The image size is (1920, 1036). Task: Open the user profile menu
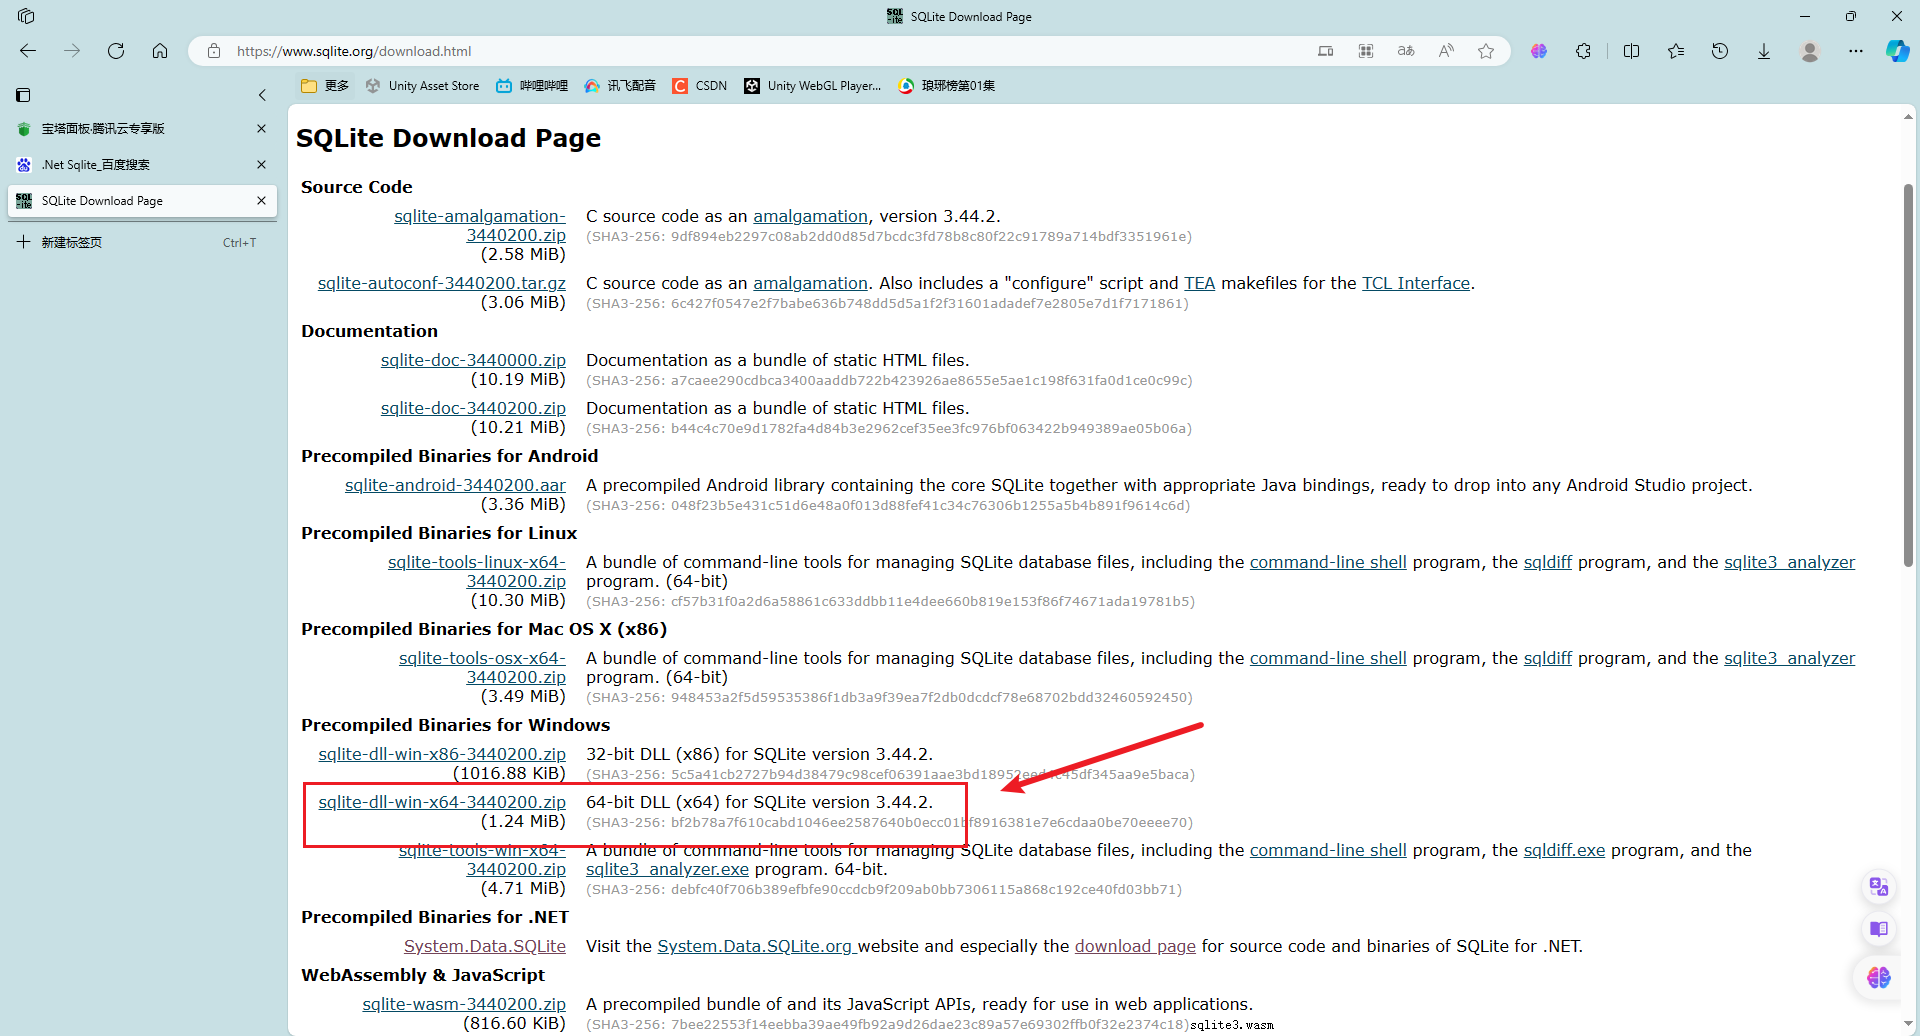tap(1810, 51)
